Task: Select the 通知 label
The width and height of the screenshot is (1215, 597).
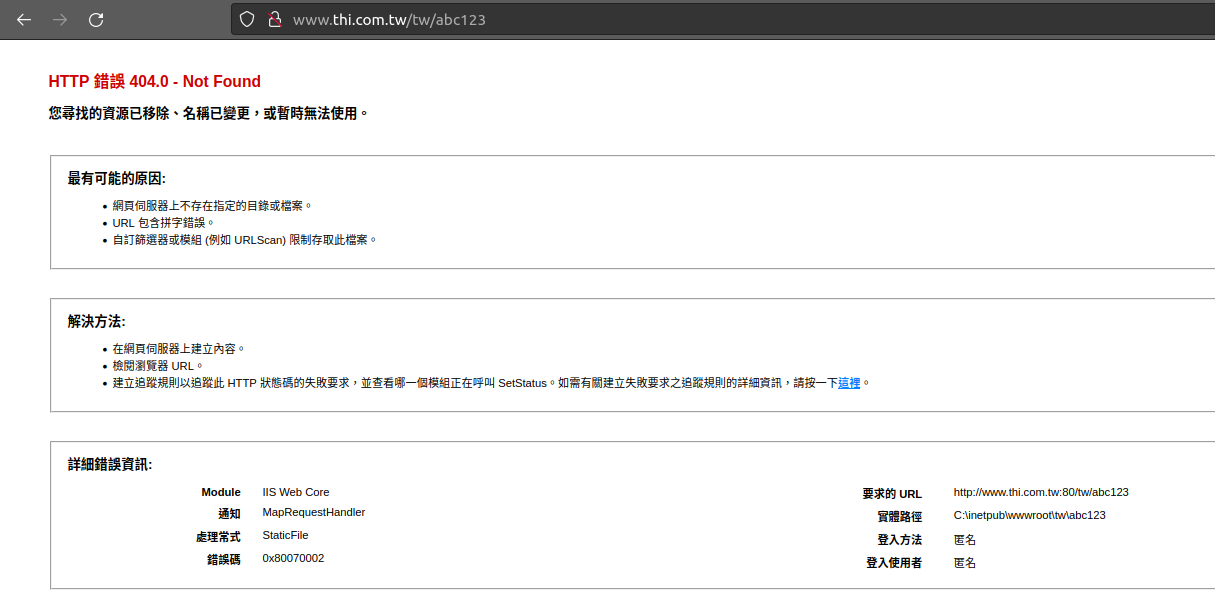Action: [229, 513]
